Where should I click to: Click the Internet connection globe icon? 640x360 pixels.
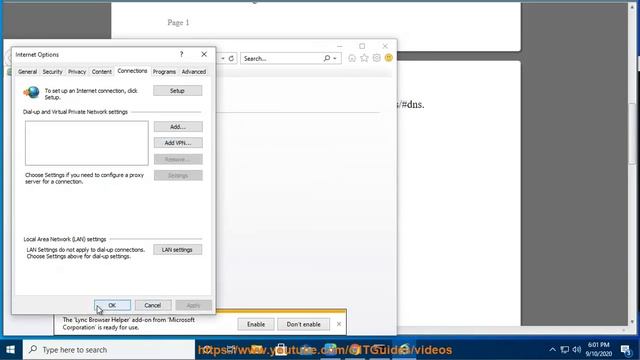(32, 93)
